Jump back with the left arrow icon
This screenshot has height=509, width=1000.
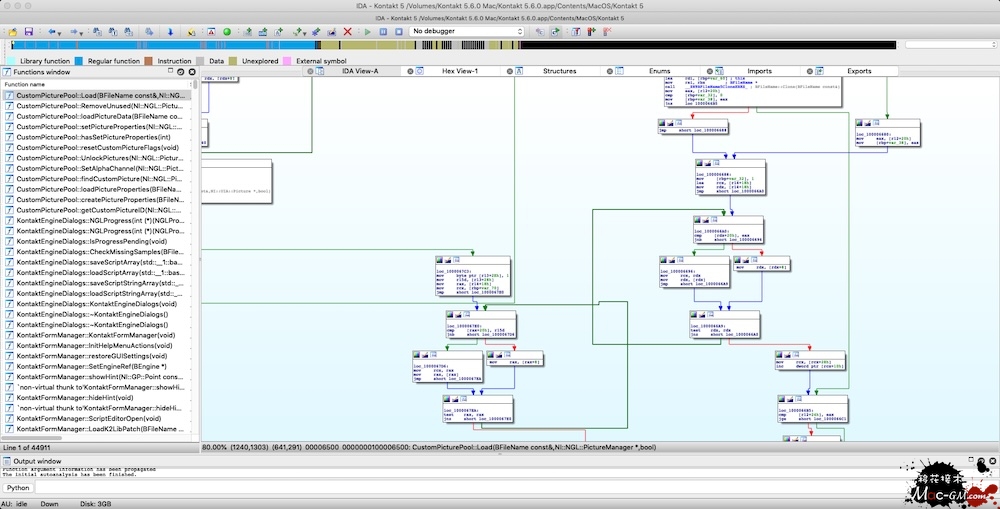click(52, 31)
